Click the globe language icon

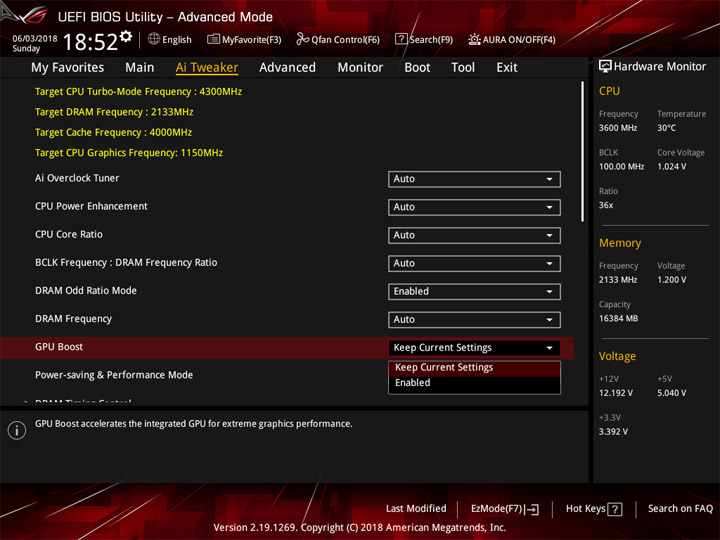coord(154,39)
